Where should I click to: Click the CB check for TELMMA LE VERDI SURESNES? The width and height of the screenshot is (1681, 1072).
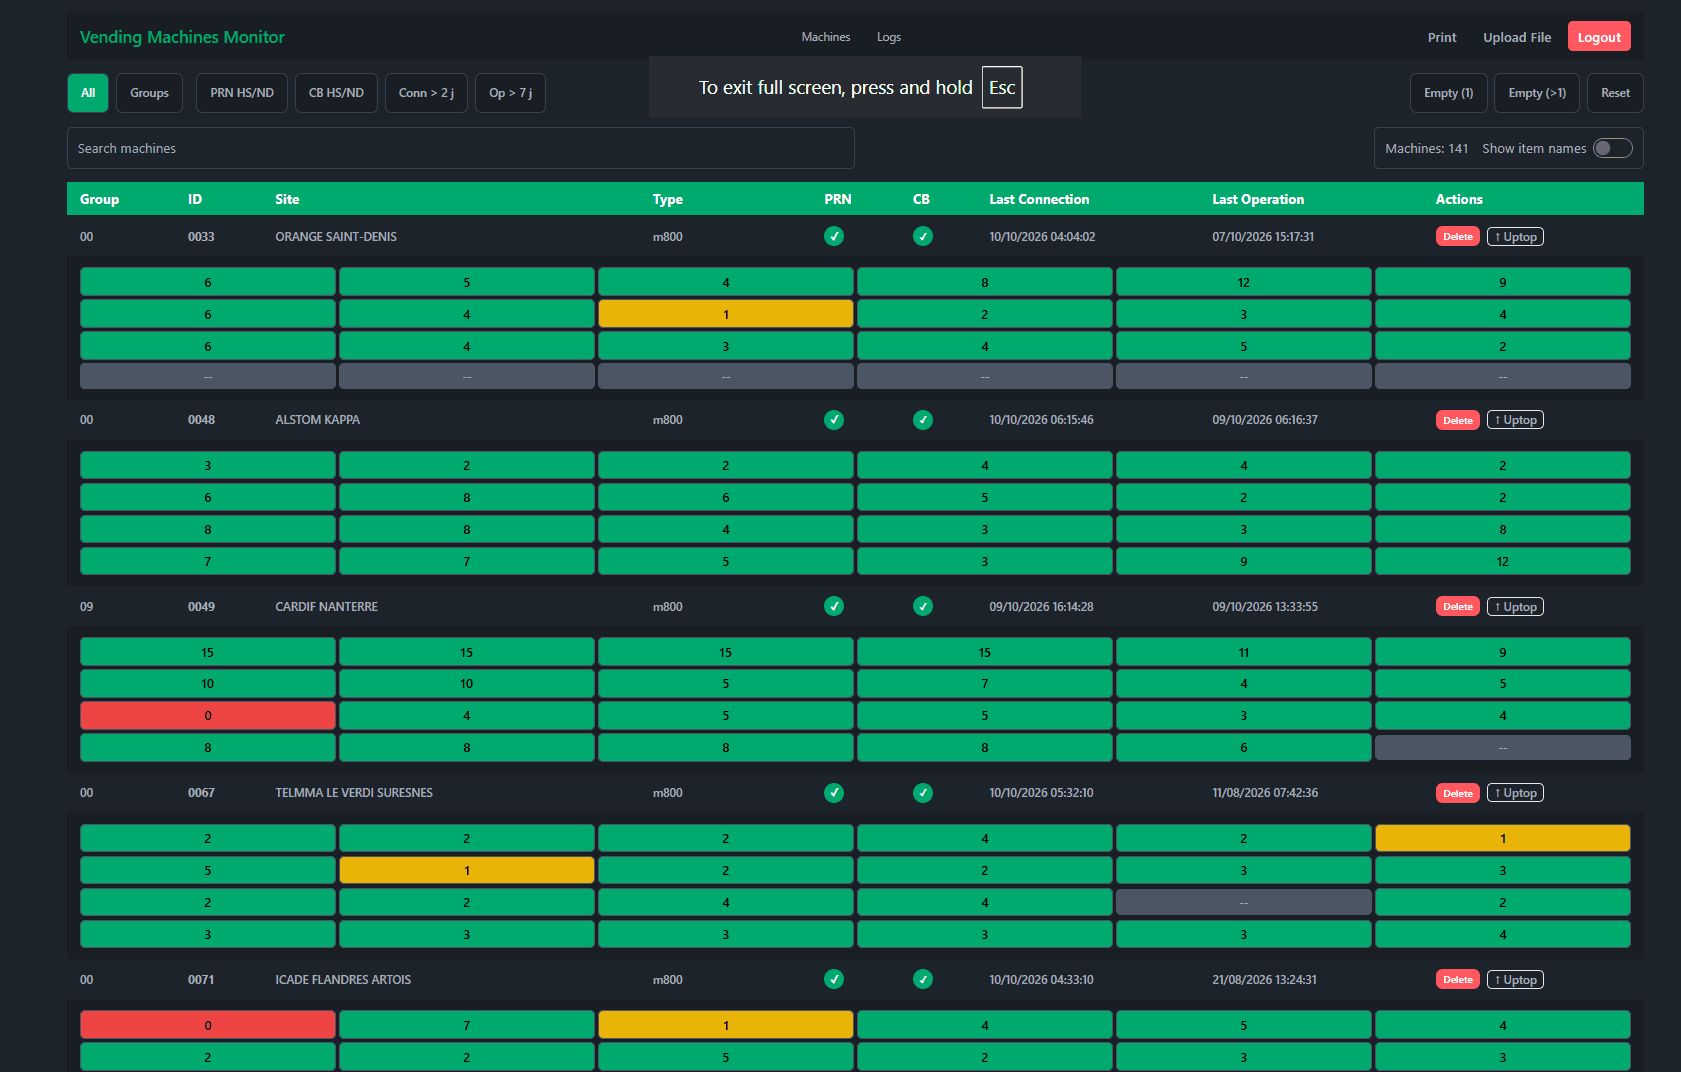click(922, 793)
